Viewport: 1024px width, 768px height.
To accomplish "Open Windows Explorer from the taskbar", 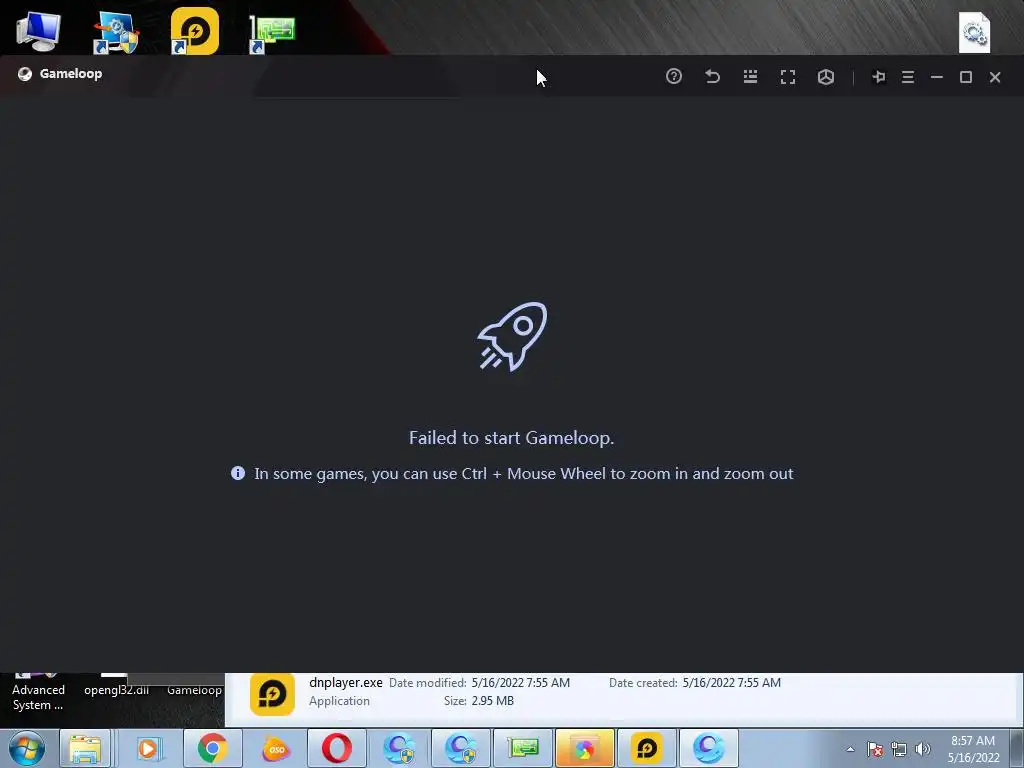I will [x=86, y=748].
